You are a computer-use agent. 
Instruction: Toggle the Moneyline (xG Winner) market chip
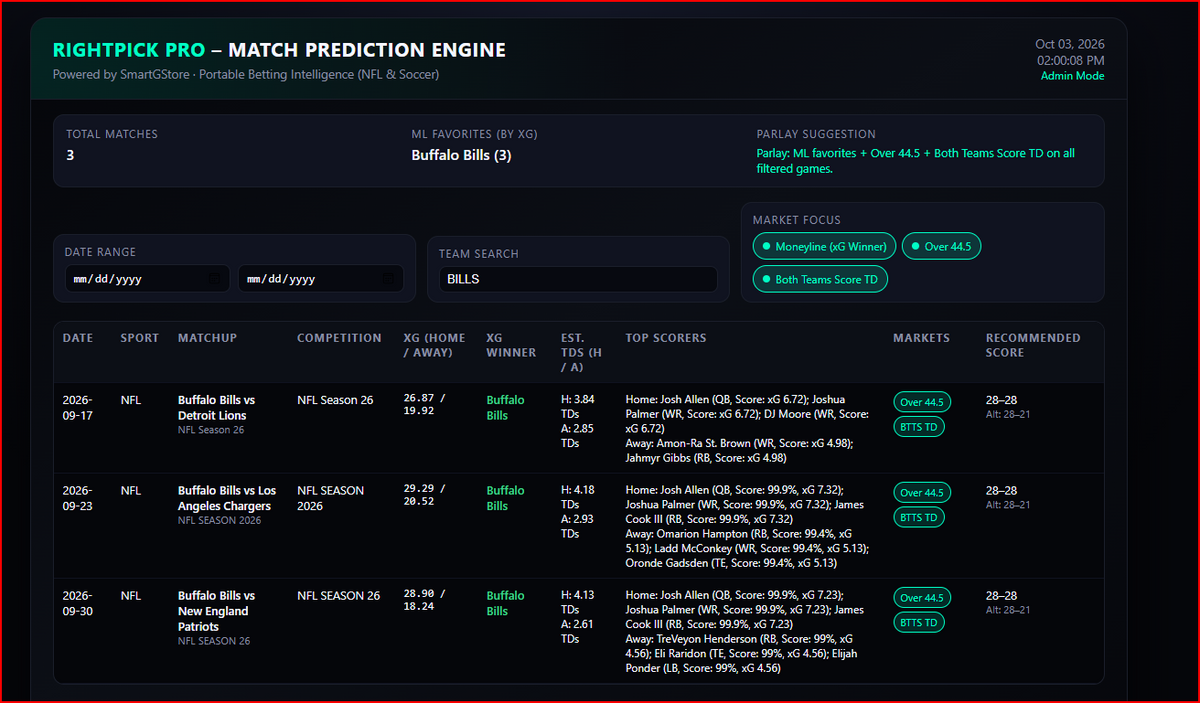pyautogui.click(x=825, y=246)
